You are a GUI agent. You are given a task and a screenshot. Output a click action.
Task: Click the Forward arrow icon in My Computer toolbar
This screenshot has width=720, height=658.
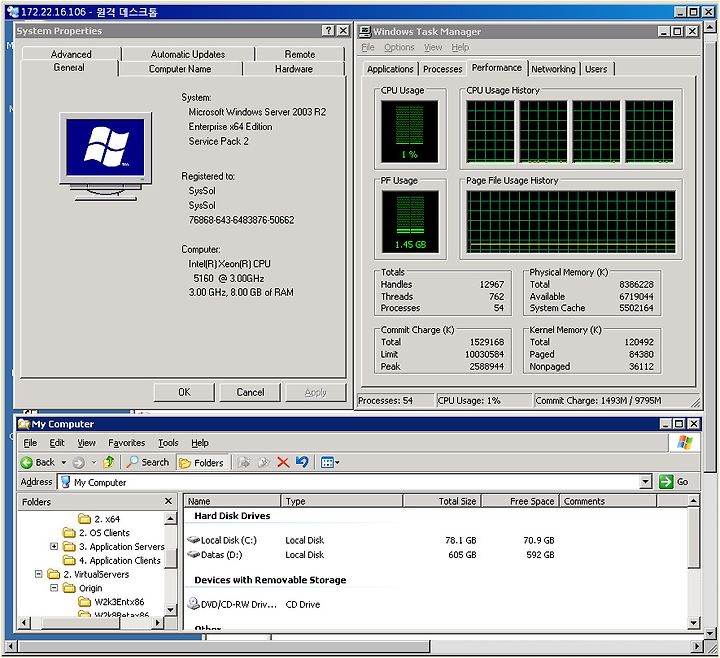pyautogui.click(x=79, y=462)
